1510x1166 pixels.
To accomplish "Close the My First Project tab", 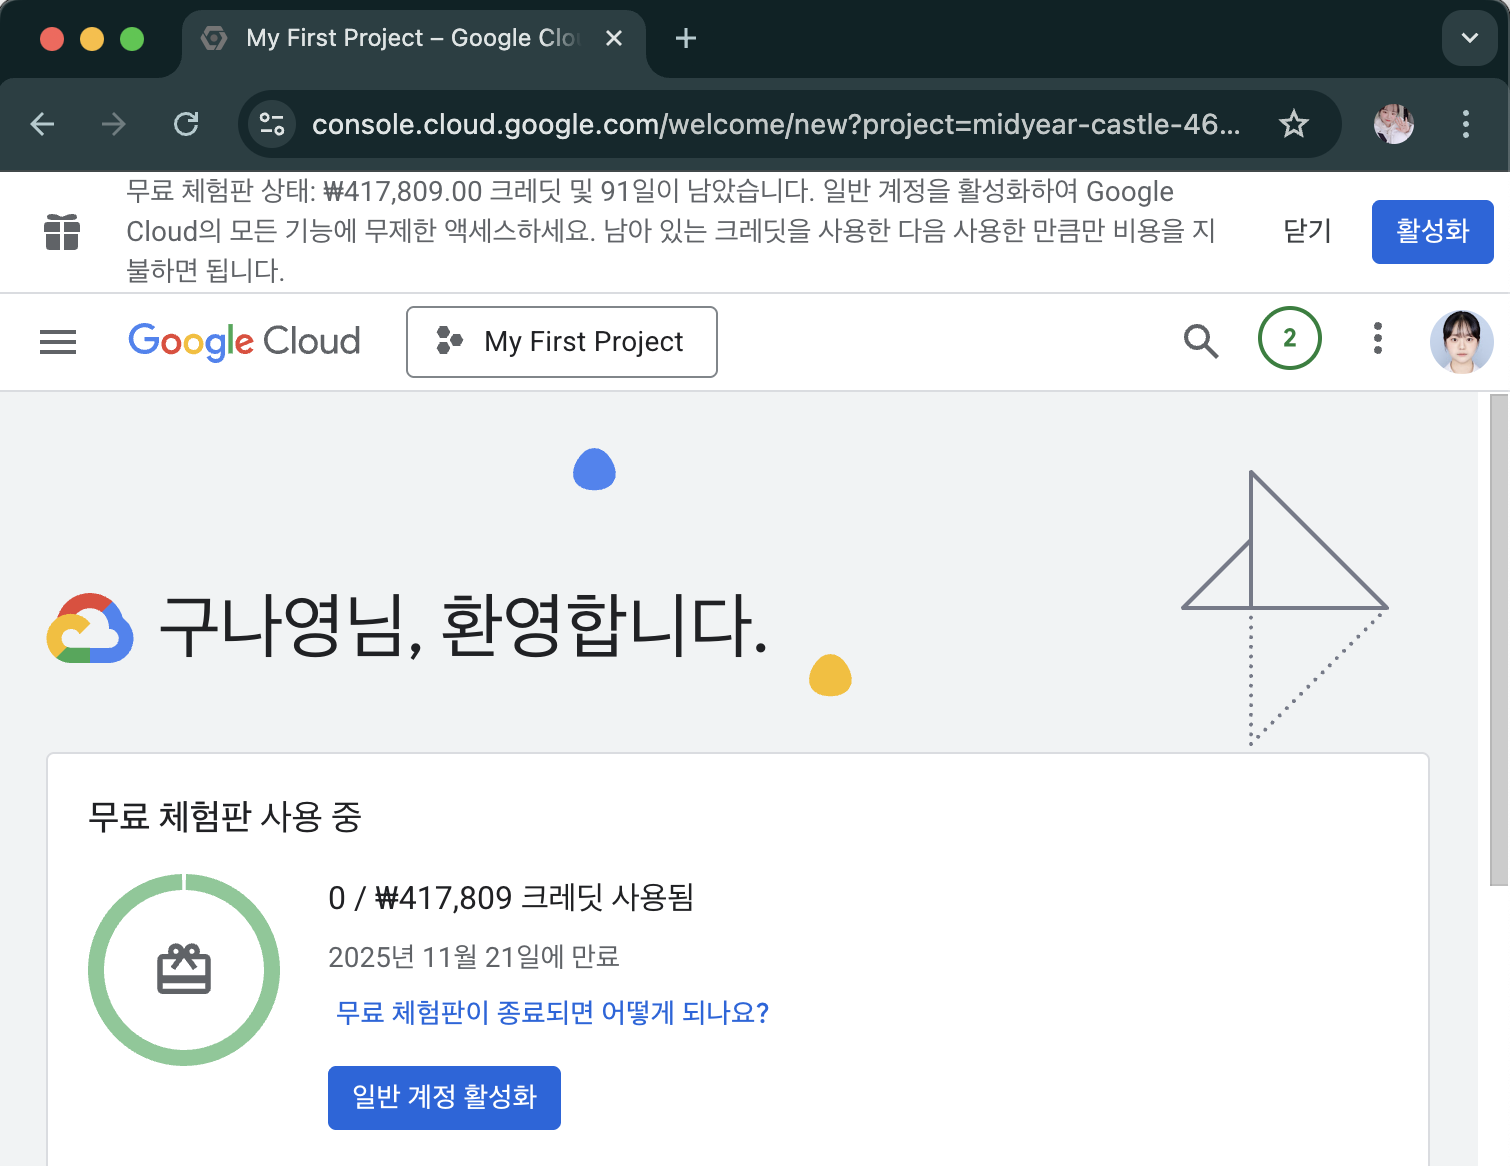I will pos(614,38).
